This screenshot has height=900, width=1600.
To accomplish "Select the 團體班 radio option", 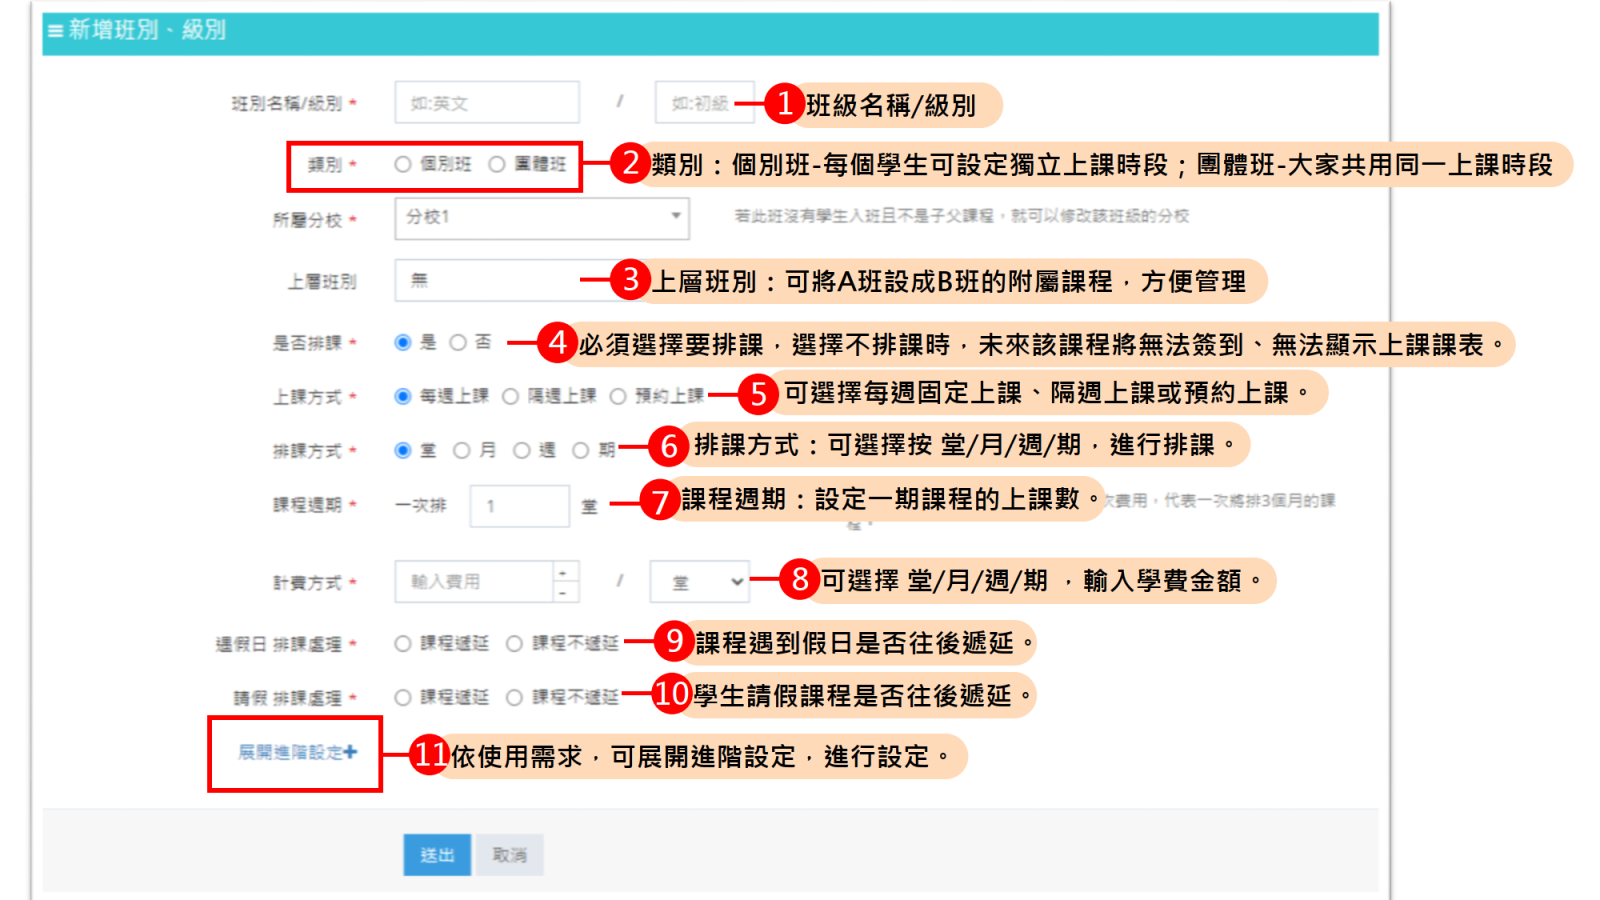I will pyautogui.click(x=497, y=164).
